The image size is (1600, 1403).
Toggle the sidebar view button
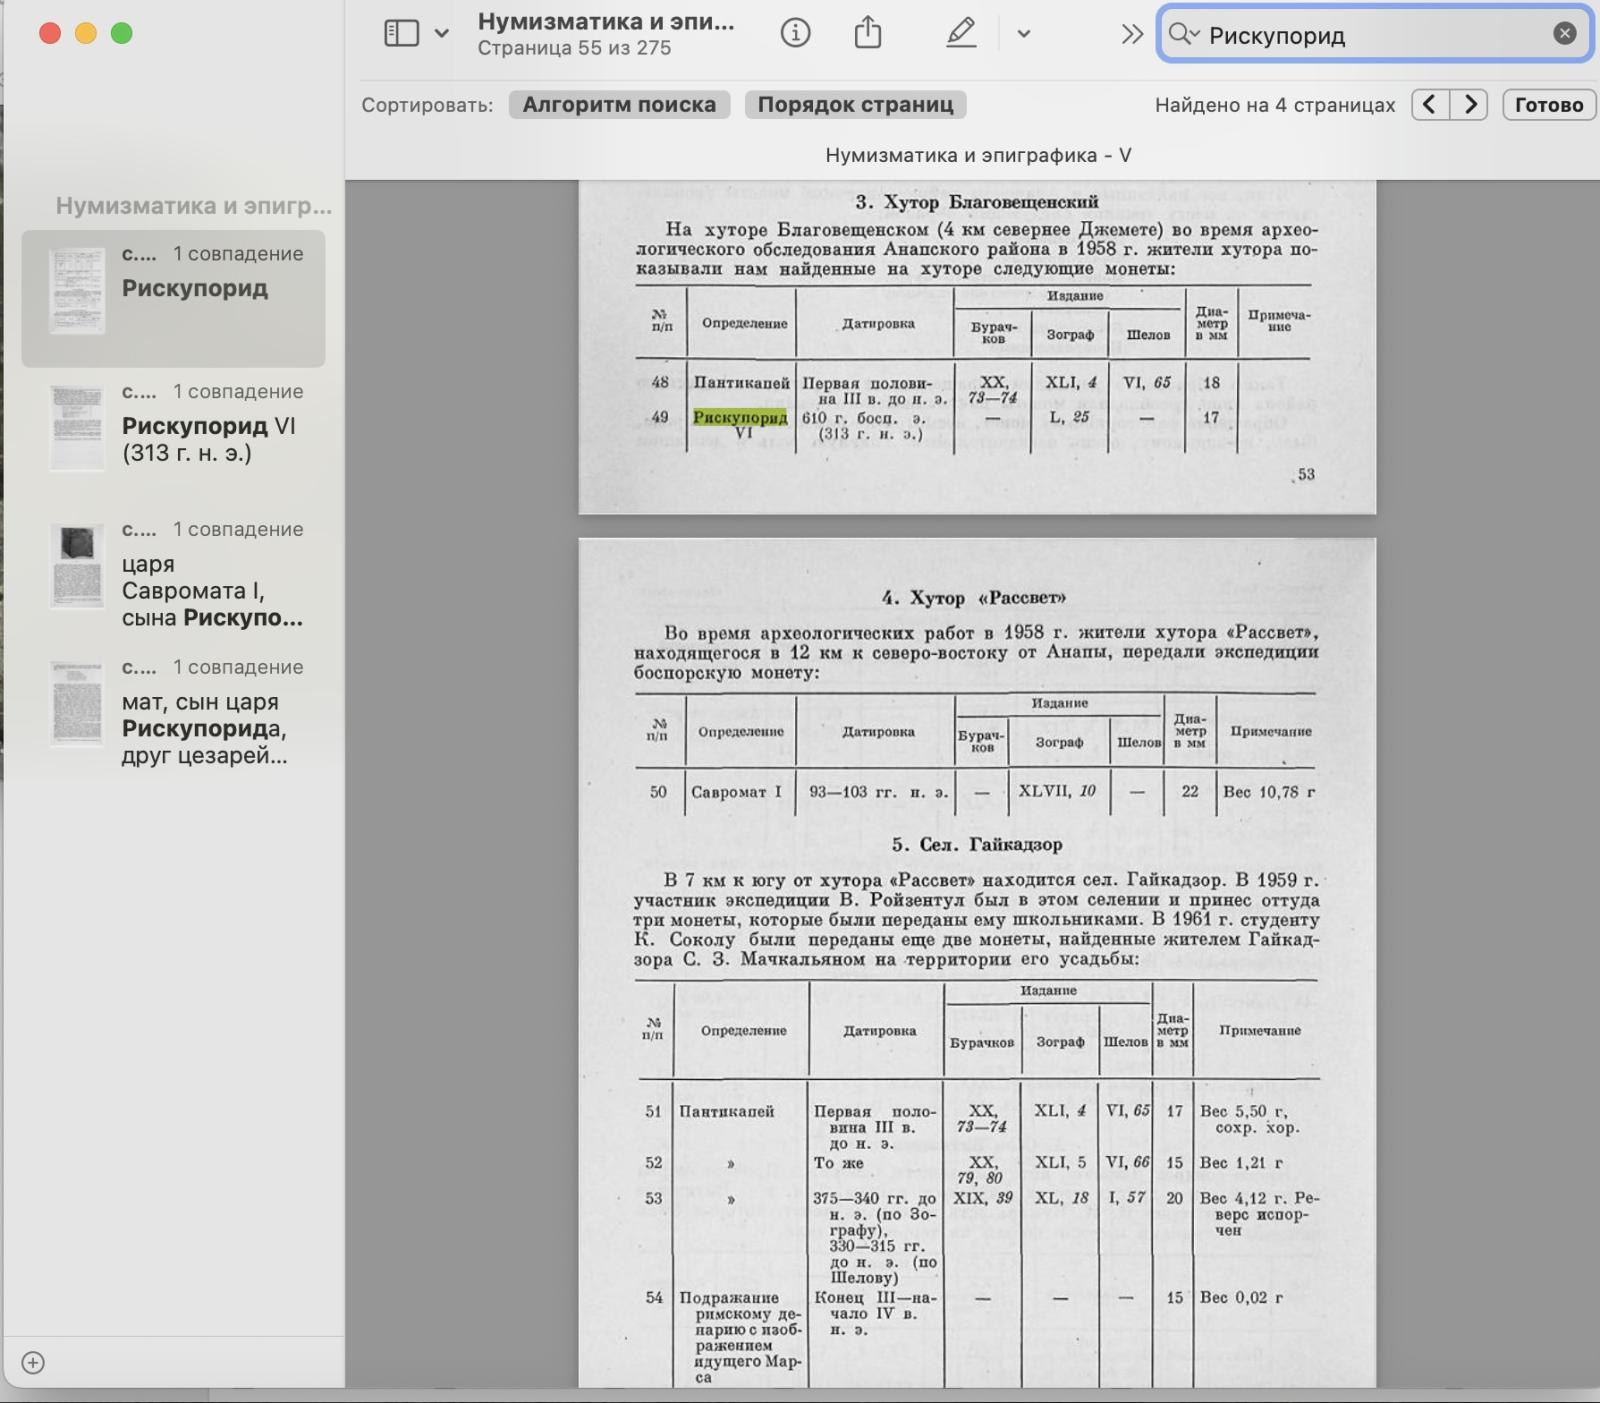[x=401, y=34]
